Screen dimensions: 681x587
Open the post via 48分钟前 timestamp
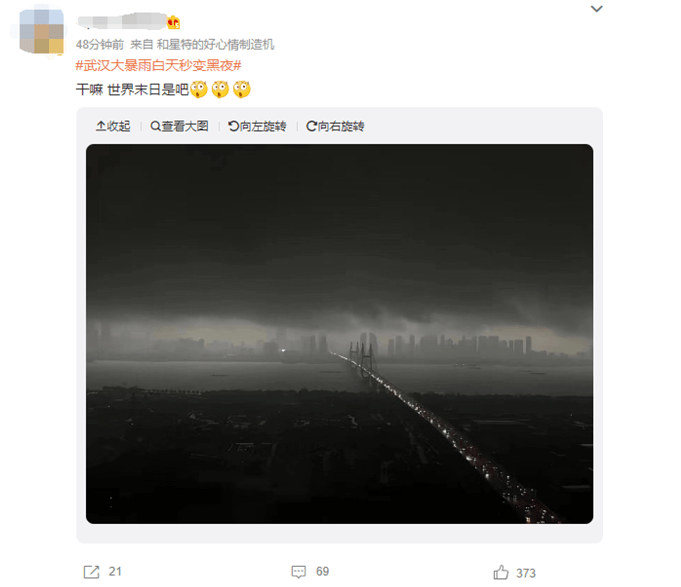click(x=99, y=44)
